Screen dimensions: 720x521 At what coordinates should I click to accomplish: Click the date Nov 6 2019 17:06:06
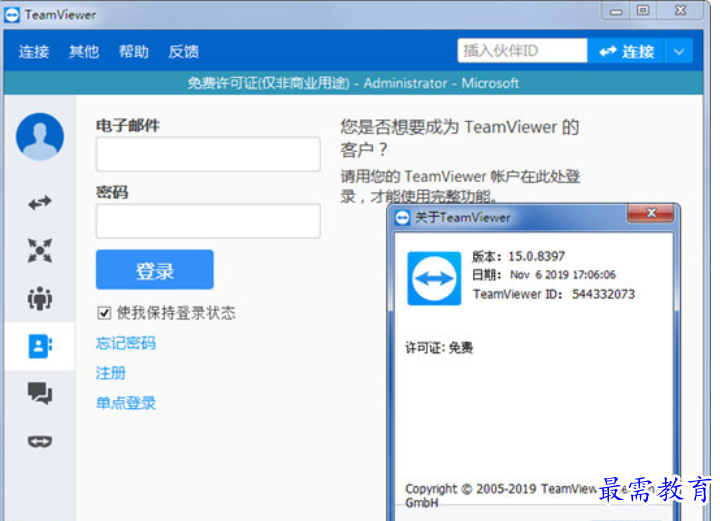click(563, 275)
